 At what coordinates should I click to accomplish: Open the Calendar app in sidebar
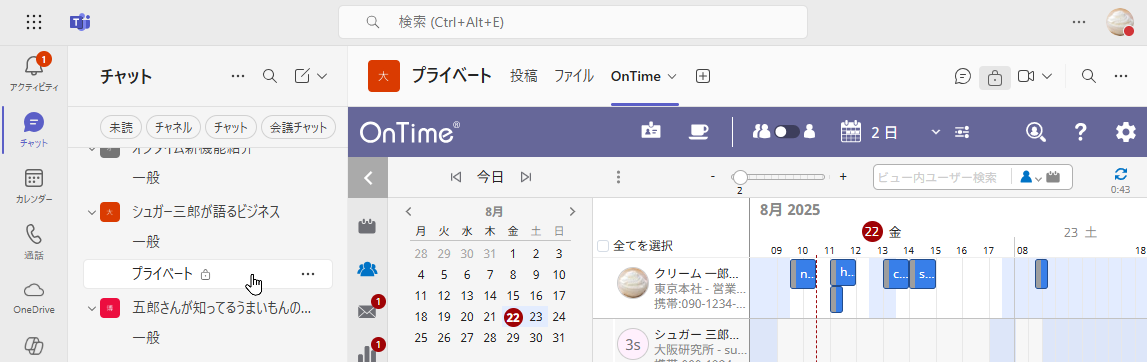34,185
